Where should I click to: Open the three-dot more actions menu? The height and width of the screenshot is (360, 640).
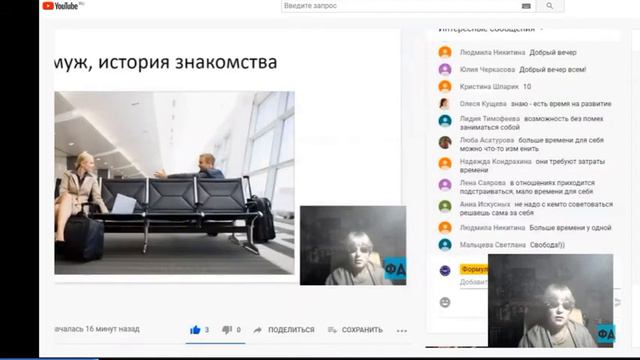click(x=402, y=331)
